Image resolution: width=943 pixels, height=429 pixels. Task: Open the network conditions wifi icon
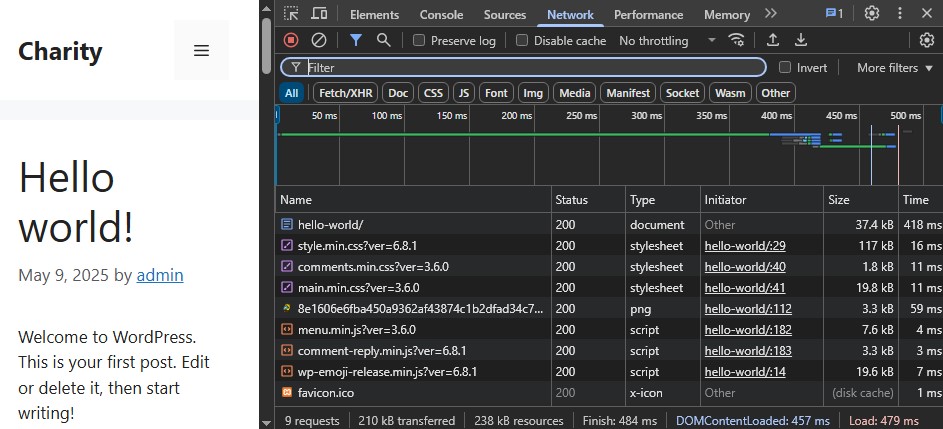[x=737, y=40]
